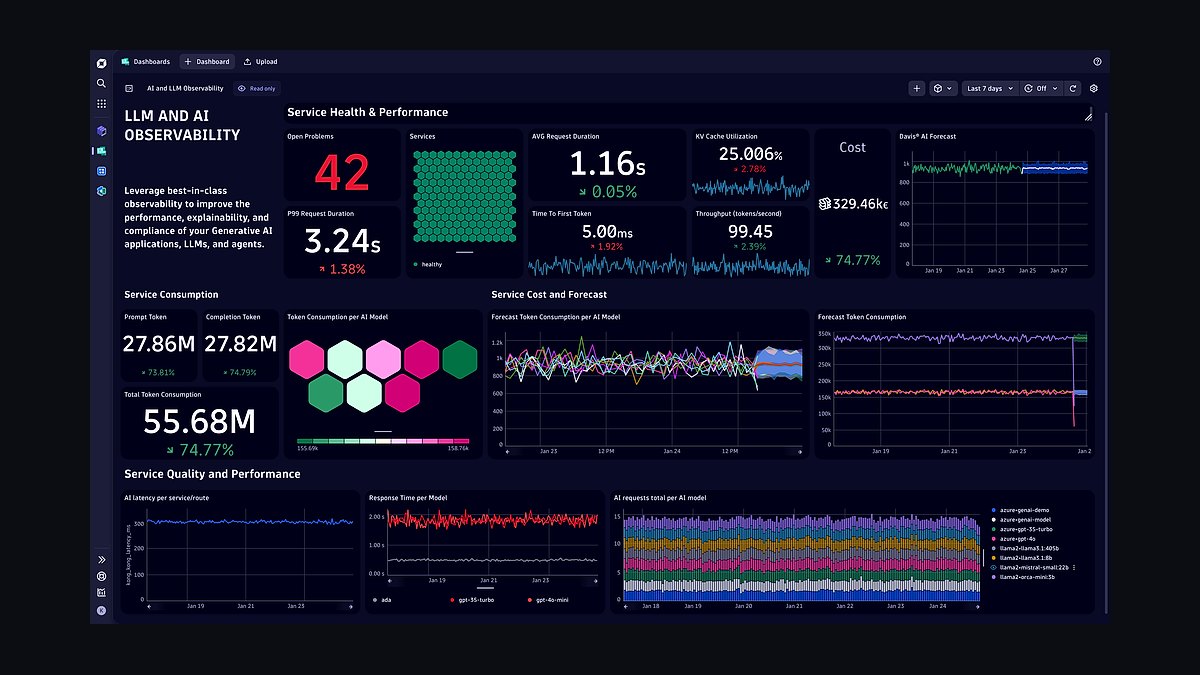Toggle the dashboard side panel icon
This screenshot has height=675, width=1200.
click(x=129, y=88)
